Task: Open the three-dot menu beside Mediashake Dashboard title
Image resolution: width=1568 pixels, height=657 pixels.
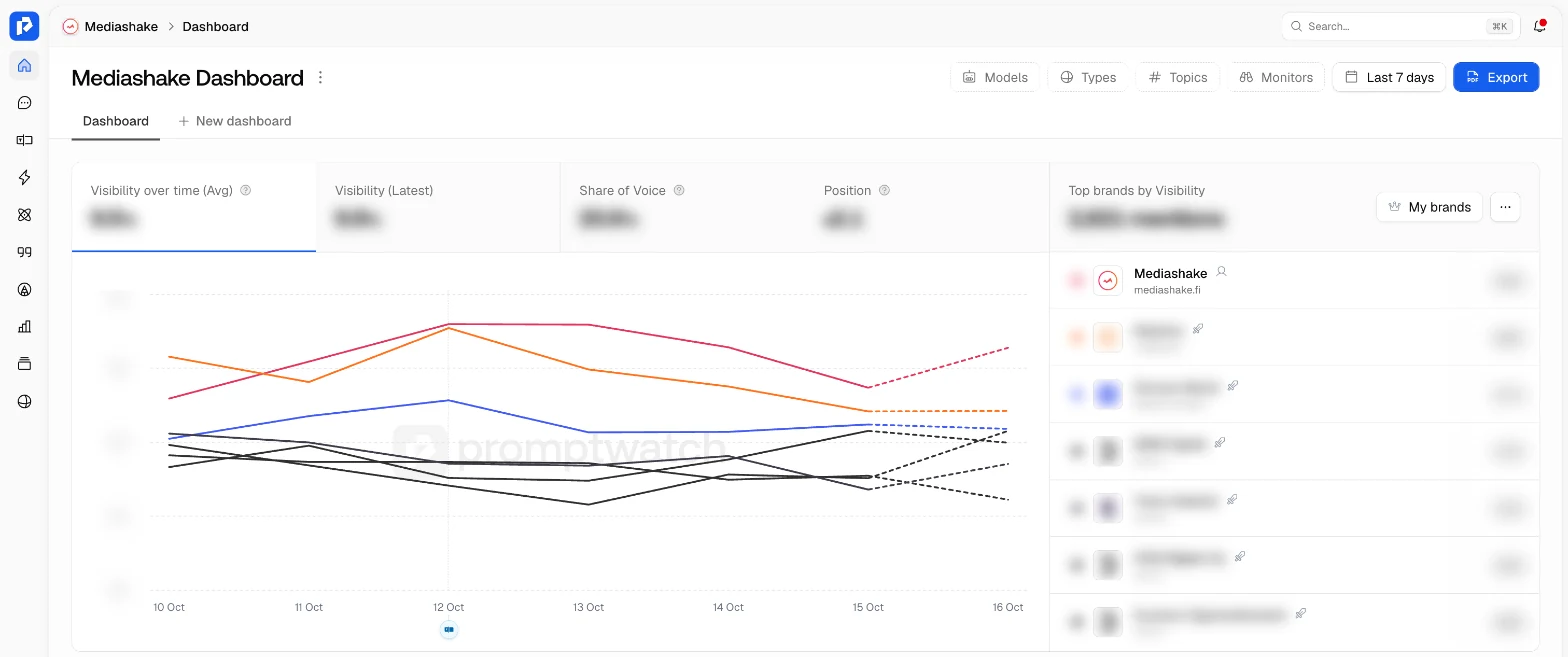Action: [x=320, y=78]
